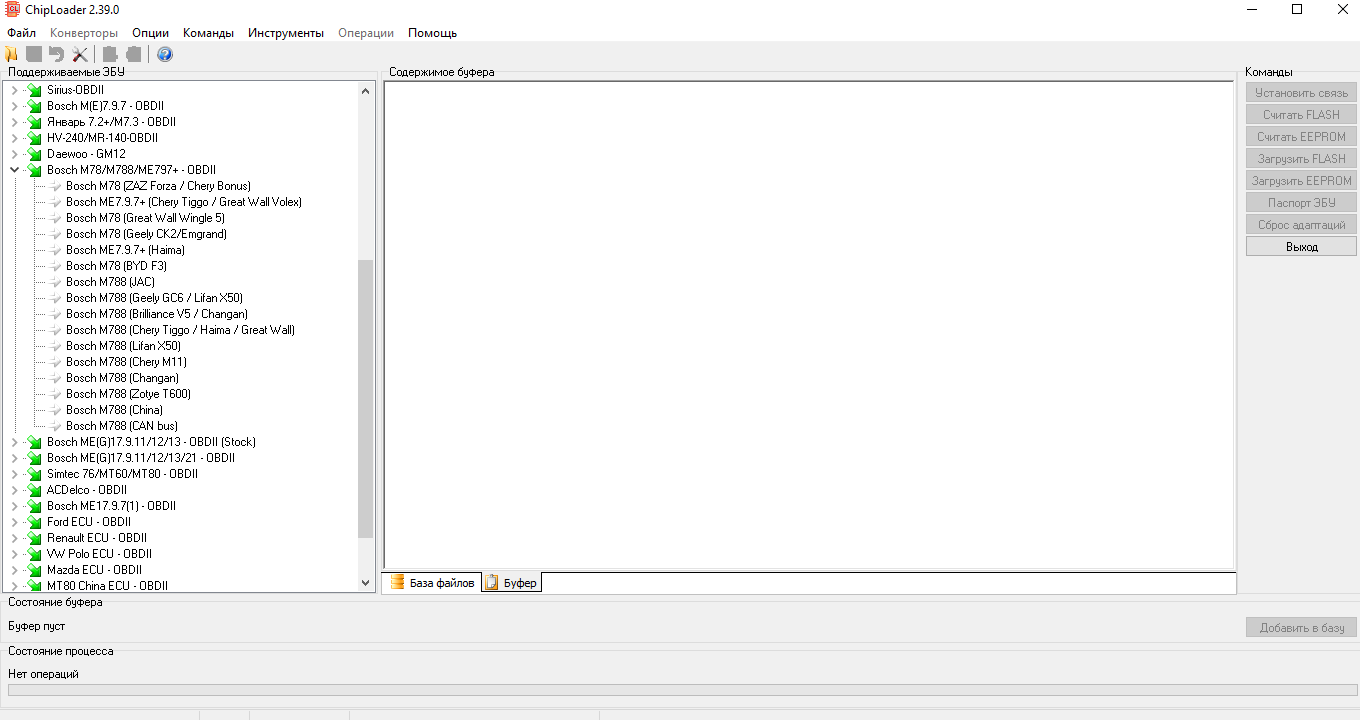This screenshot has width=1360, height=720.
Task: Click the ECU list scrollbar down arrow
Action: pos(365,583)
